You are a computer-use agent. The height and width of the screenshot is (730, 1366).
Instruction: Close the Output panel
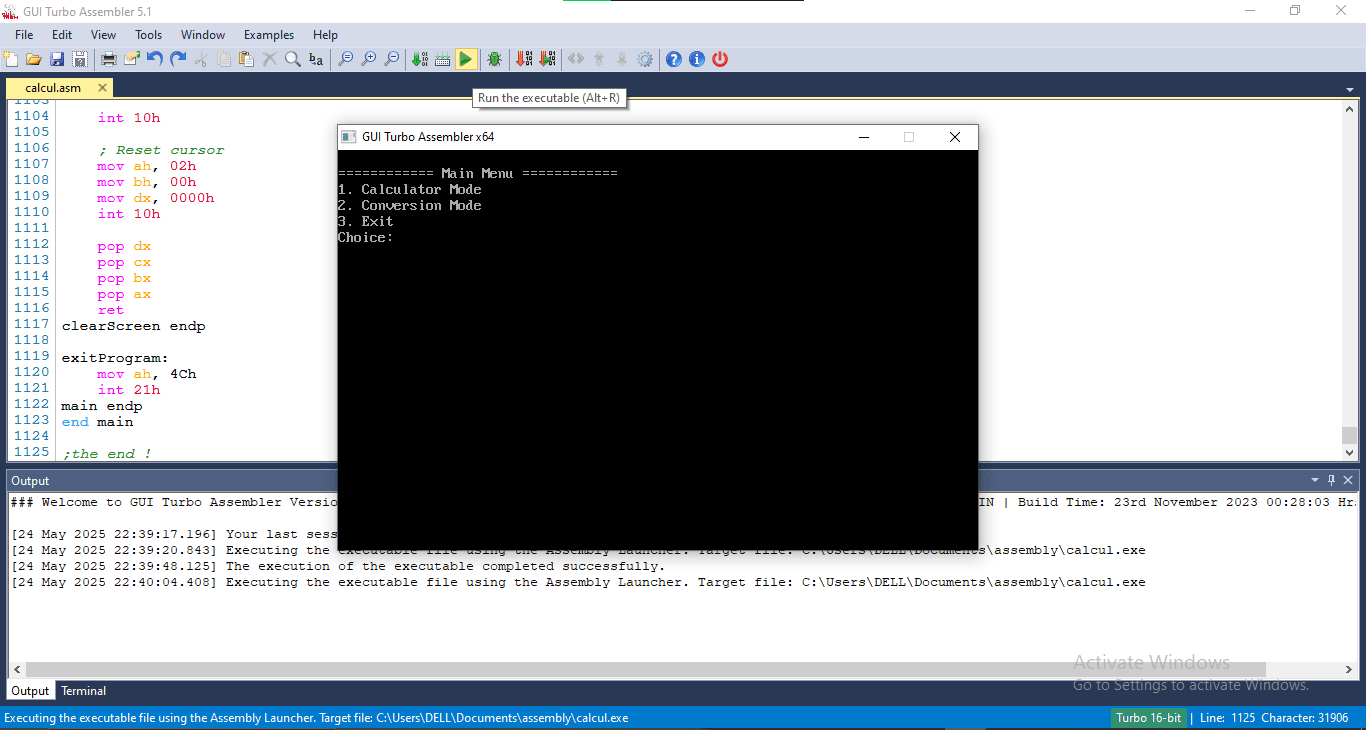point(1348,480)
